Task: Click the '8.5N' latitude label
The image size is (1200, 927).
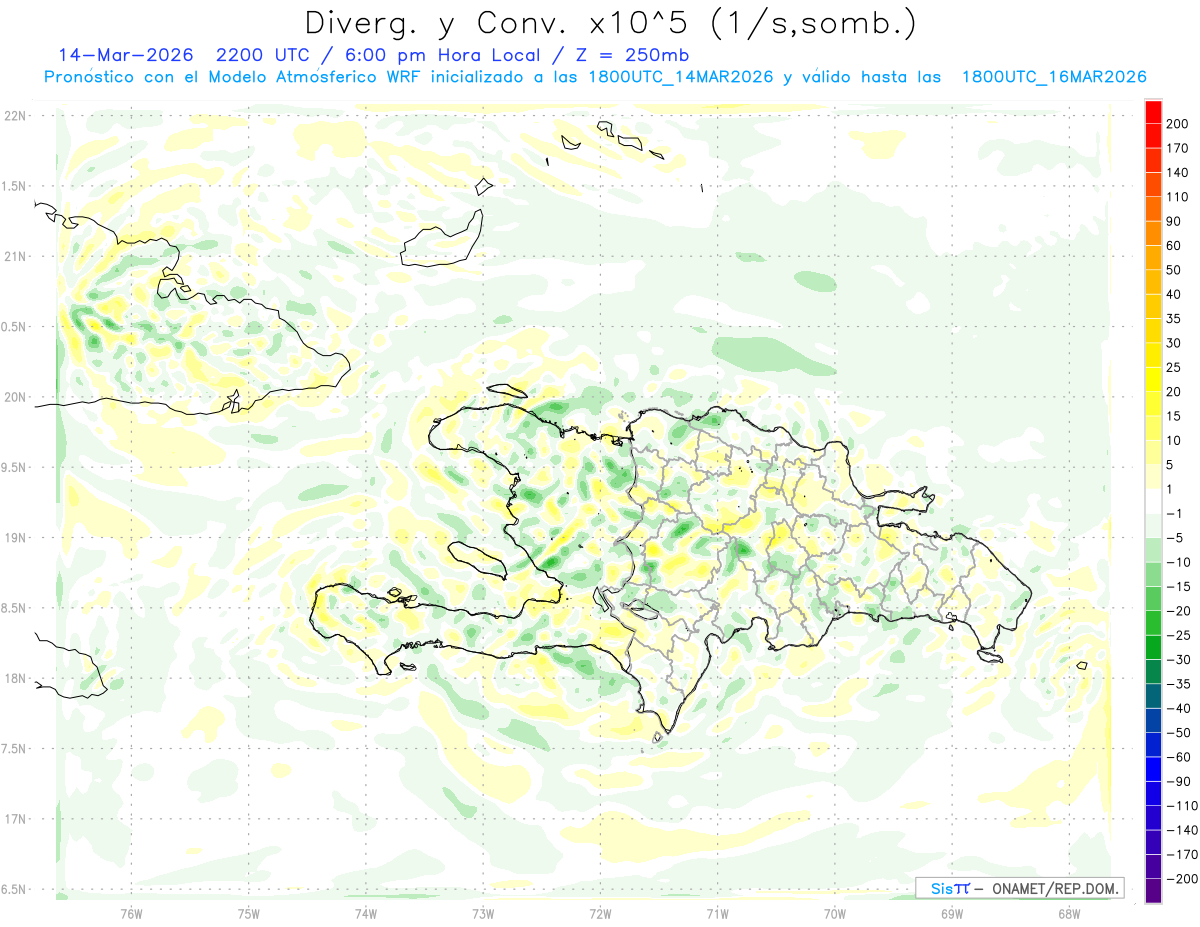Action: point(14,608)
